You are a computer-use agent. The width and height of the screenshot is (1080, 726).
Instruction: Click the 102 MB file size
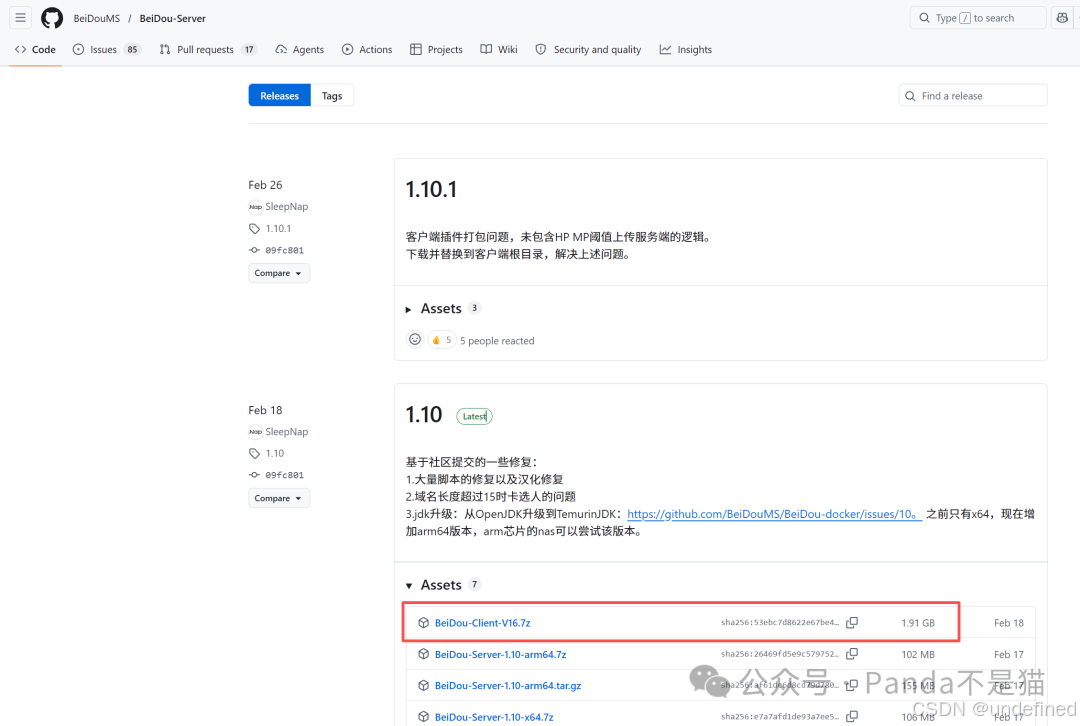(x=917, y=654)
